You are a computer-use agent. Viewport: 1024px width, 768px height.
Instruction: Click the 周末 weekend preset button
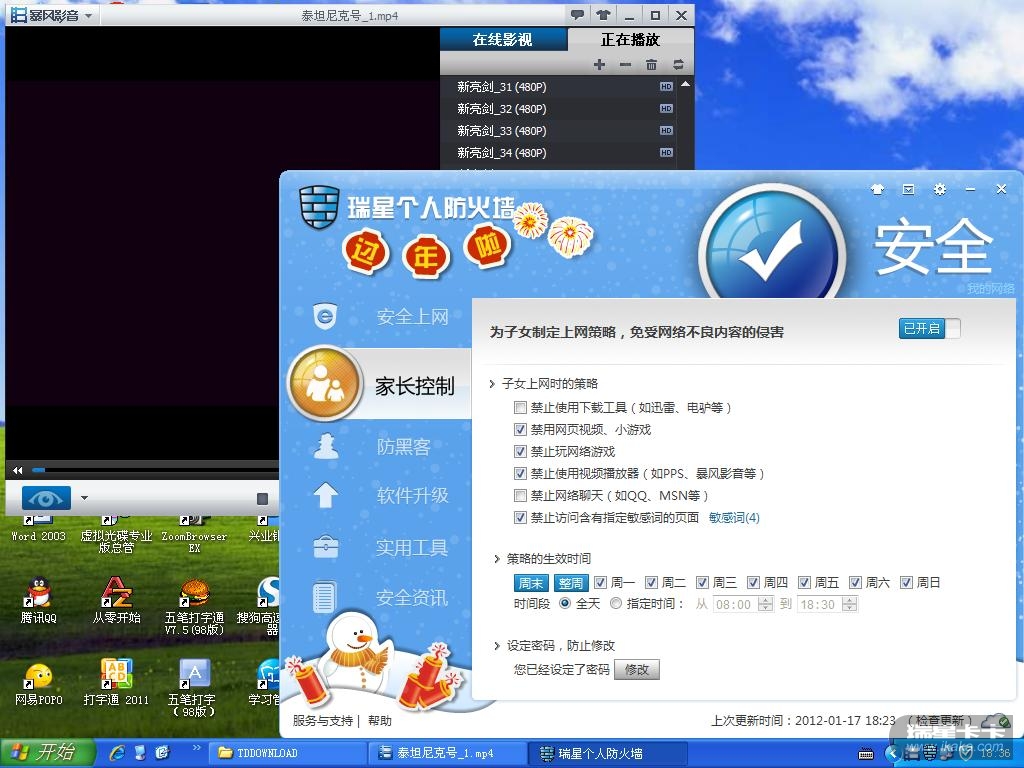[x=532, y=583]
